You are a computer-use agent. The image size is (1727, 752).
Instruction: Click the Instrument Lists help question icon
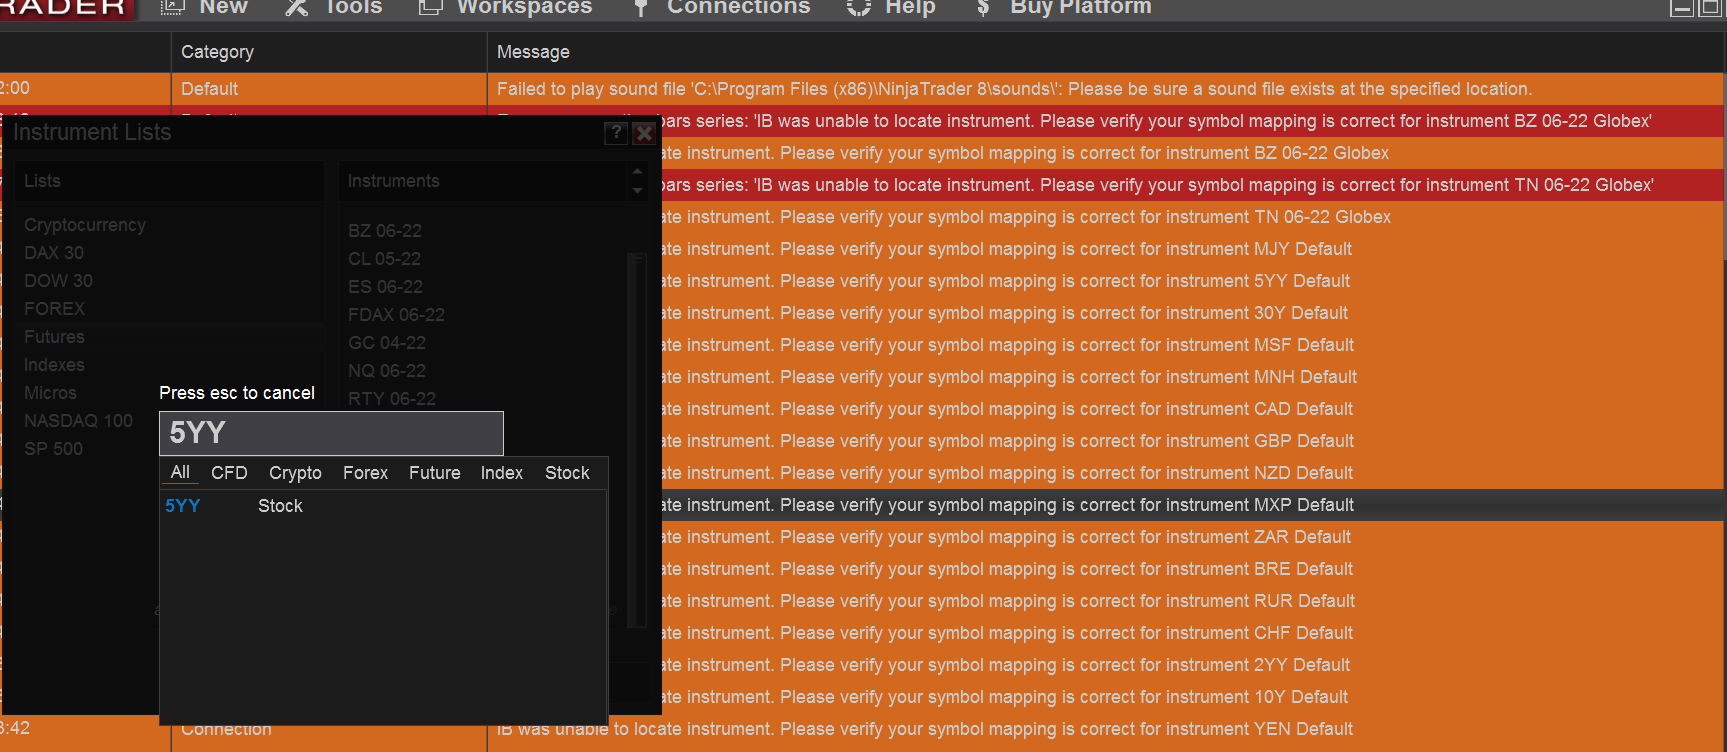tap(616, 133)
